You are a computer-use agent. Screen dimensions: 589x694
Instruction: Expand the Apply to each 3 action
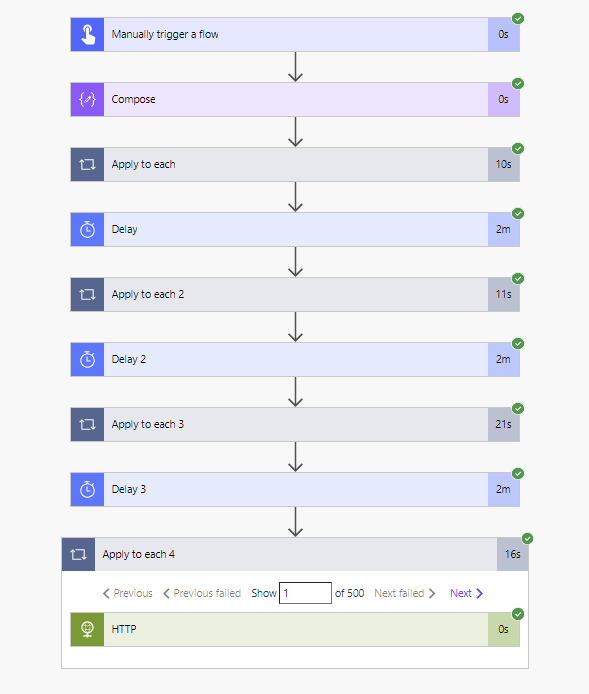click(295, 424)
